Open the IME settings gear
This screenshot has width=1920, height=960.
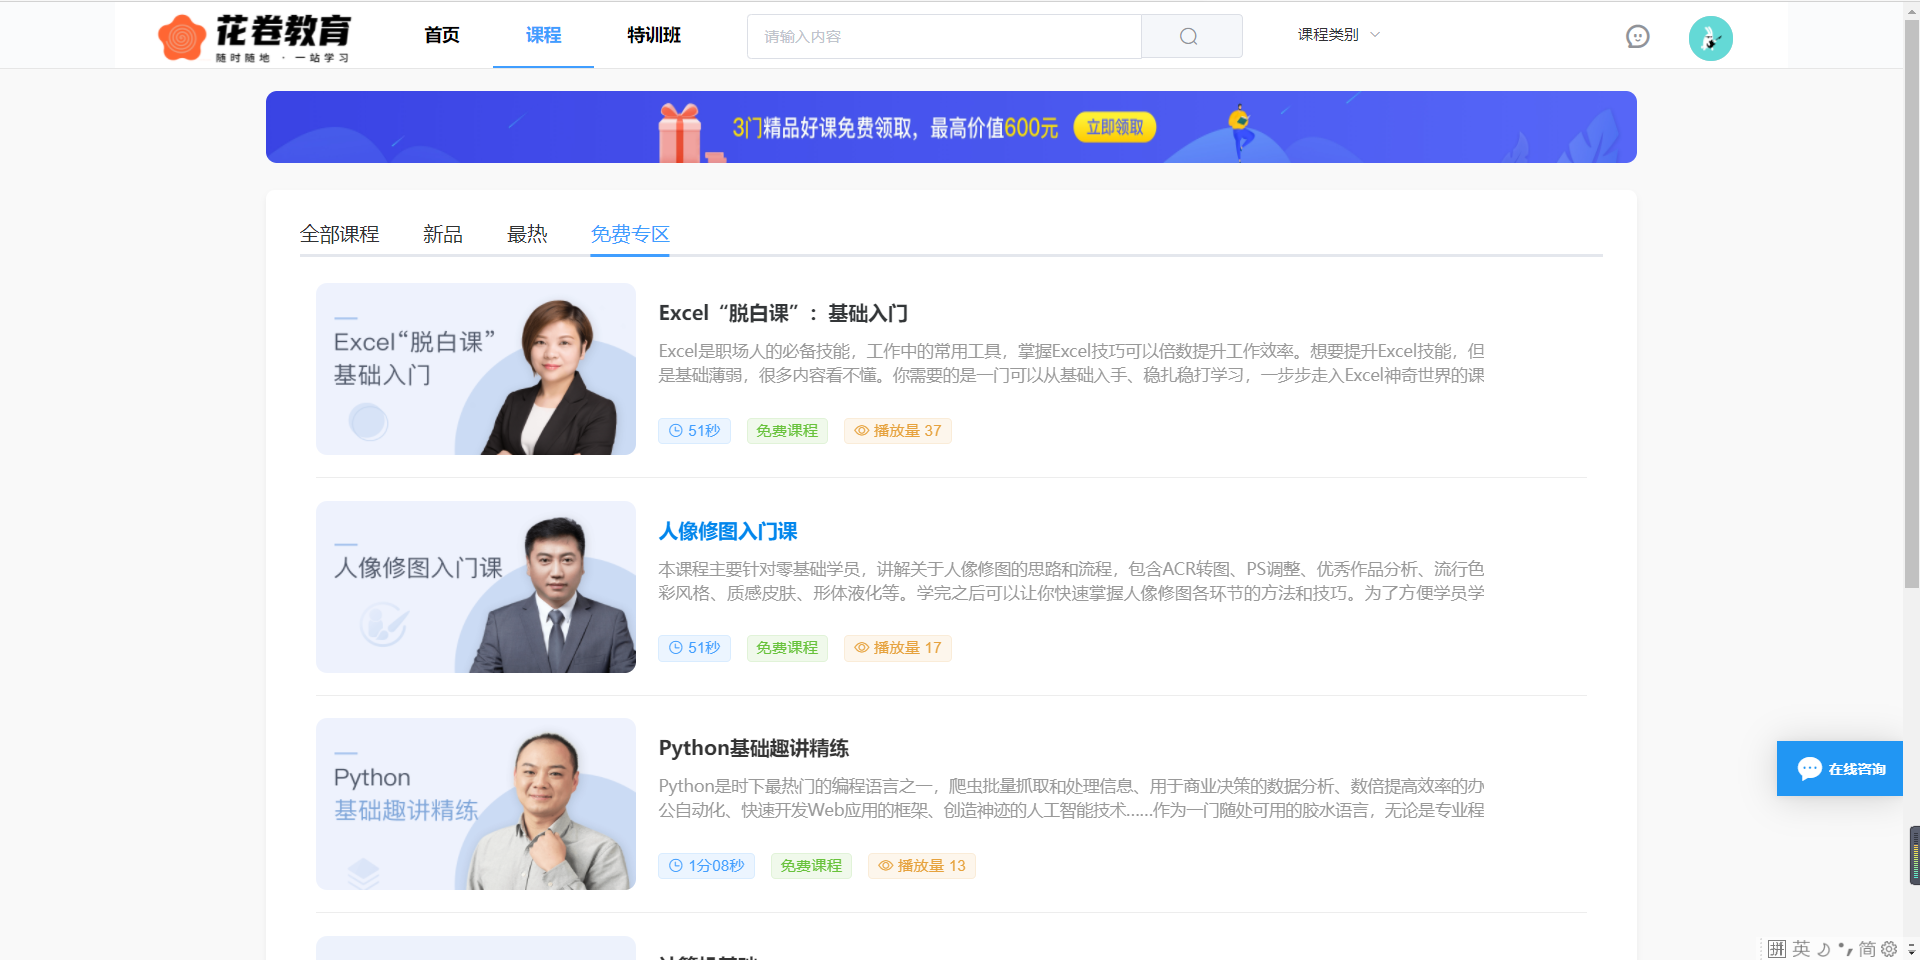tap(1889, 949)
